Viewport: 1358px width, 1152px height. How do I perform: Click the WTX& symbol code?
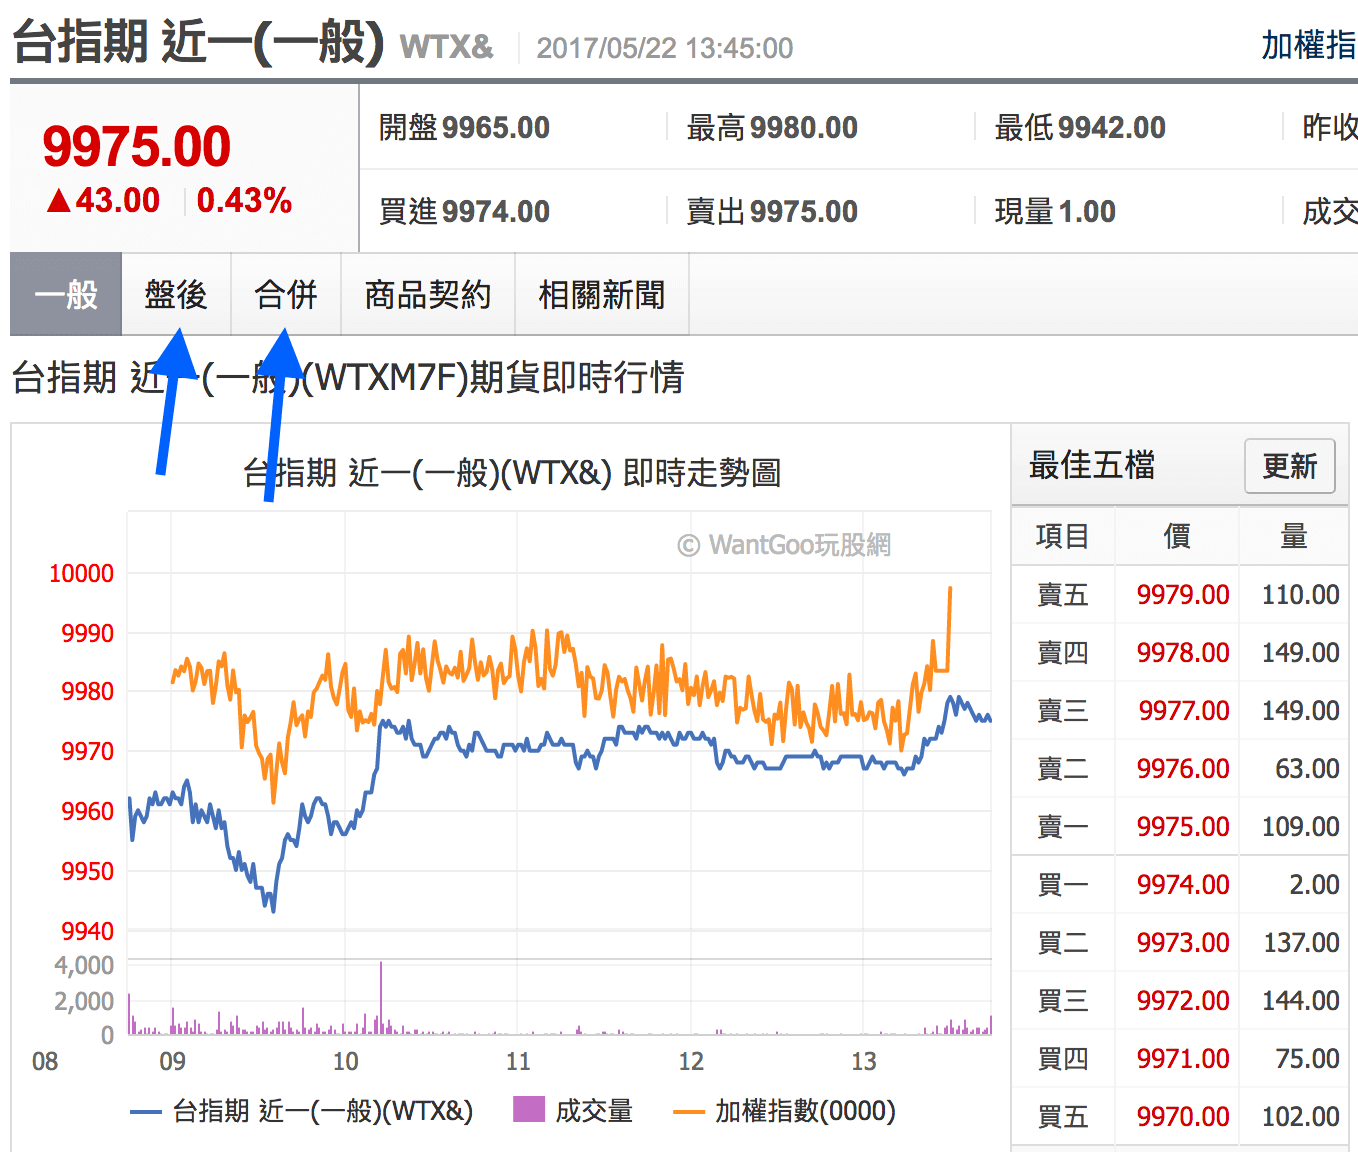pos(446,46)
